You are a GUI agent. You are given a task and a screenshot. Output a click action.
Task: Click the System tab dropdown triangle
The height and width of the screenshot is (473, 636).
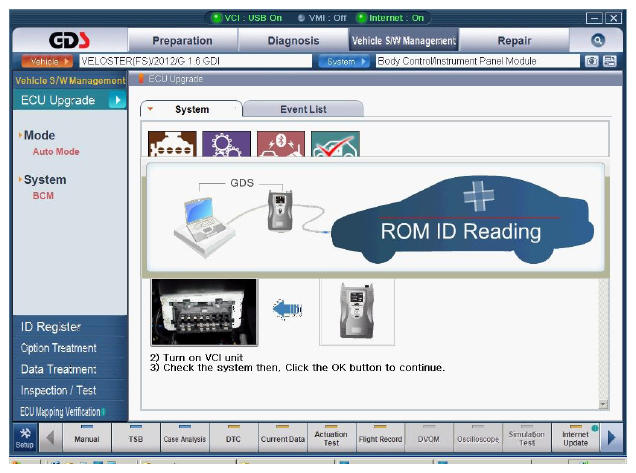click(150, 109)
